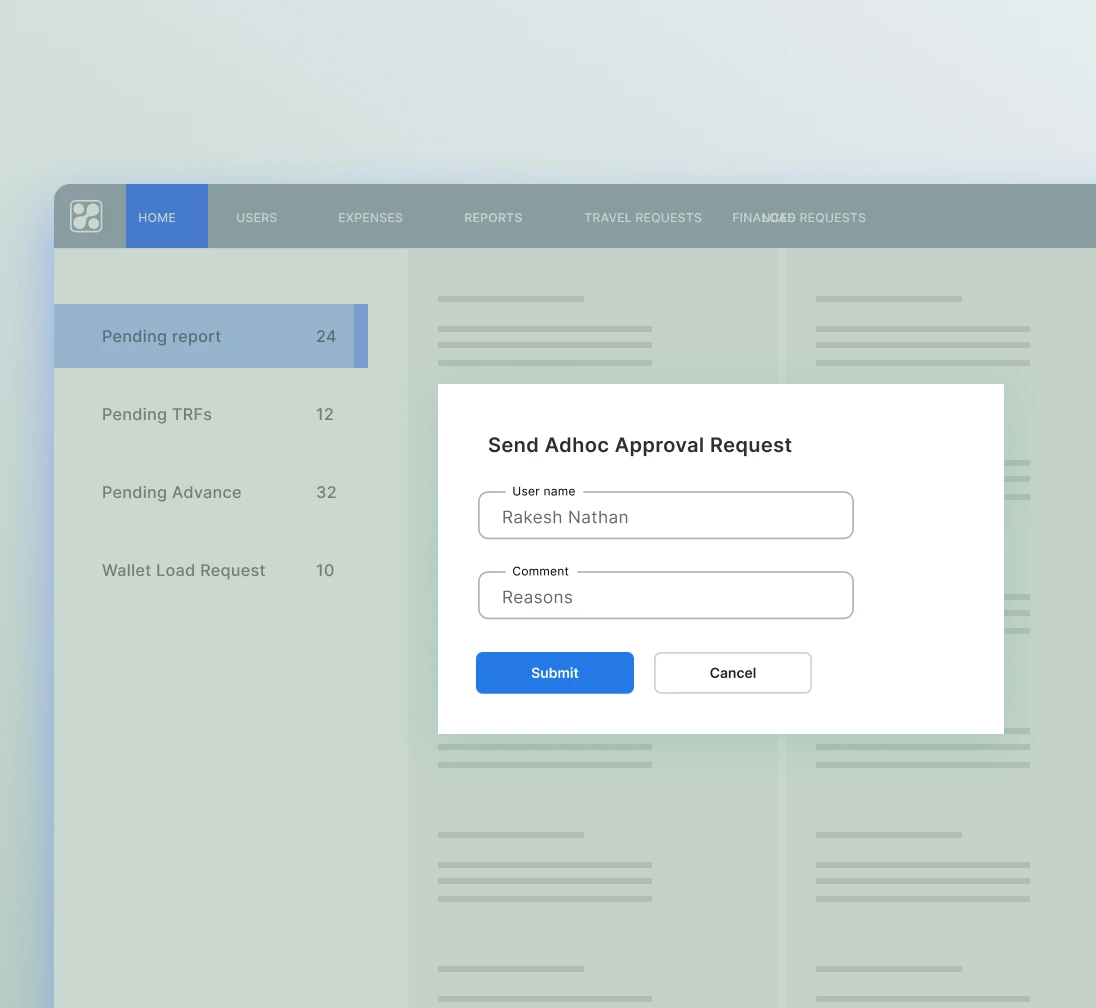
Task: Click the Wallet Load Request count 10
Action: [325, 570]
